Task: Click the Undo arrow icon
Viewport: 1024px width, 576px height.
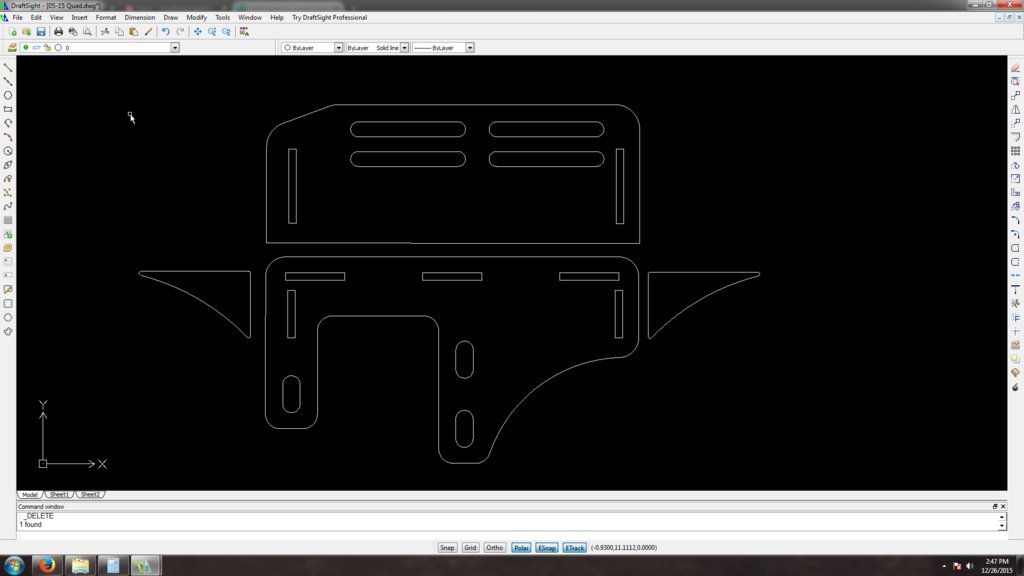Action: 166,31
